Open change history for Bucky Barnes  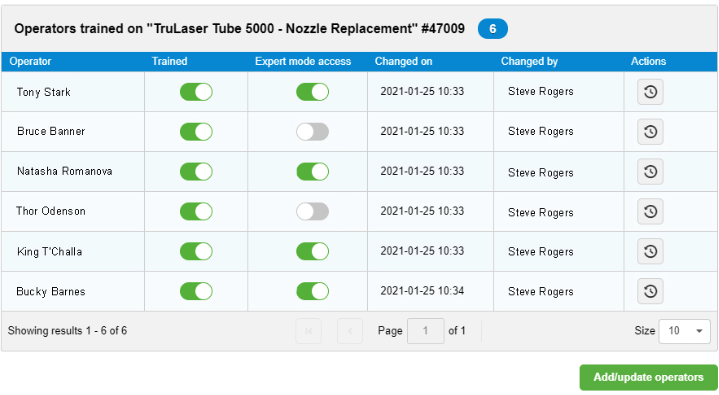650,291
